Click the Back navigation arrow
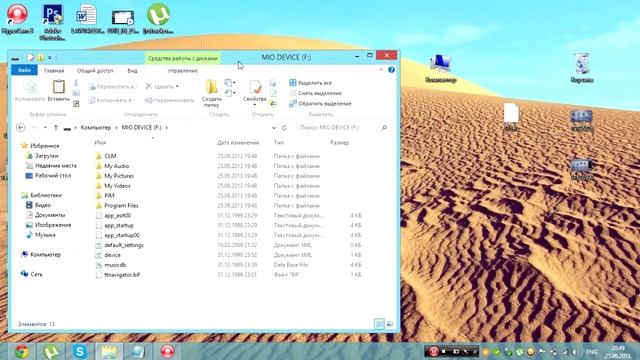Screen dimensions: 640x360 point(20,127)
